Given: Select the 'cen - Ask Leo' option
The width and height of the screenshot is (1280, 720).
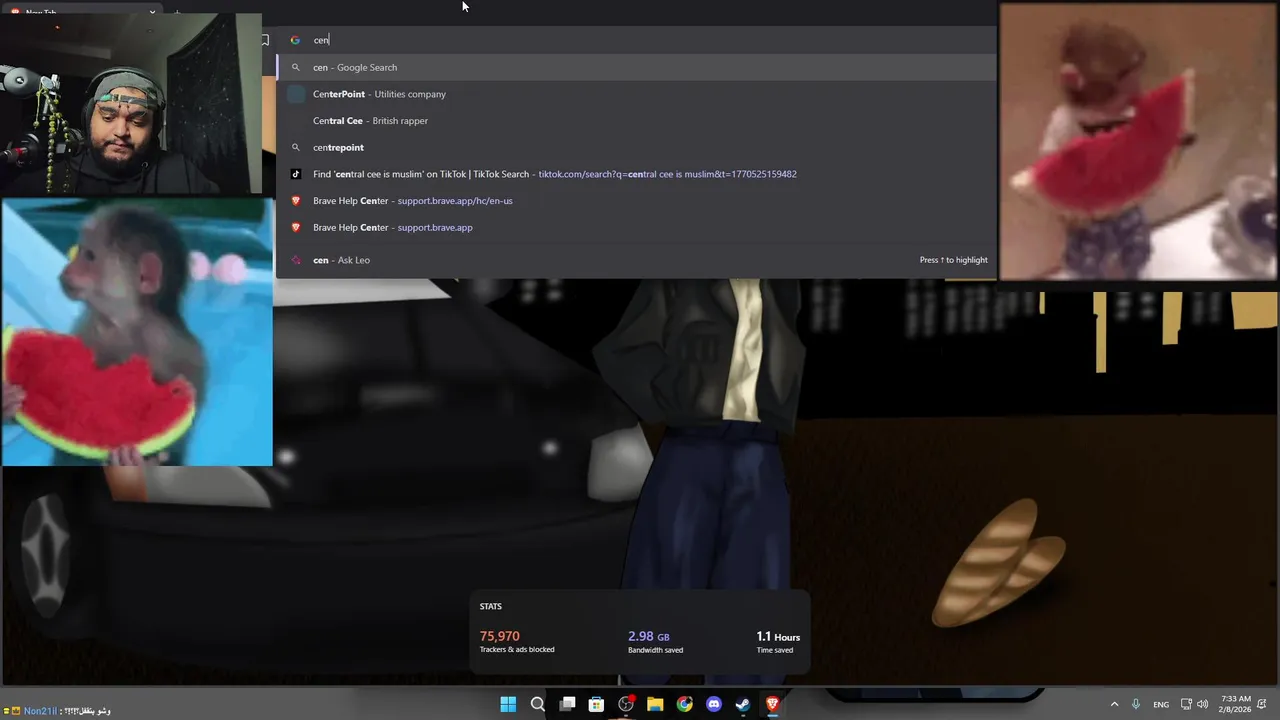Looking at the screenshot, I should coord(637,260).
